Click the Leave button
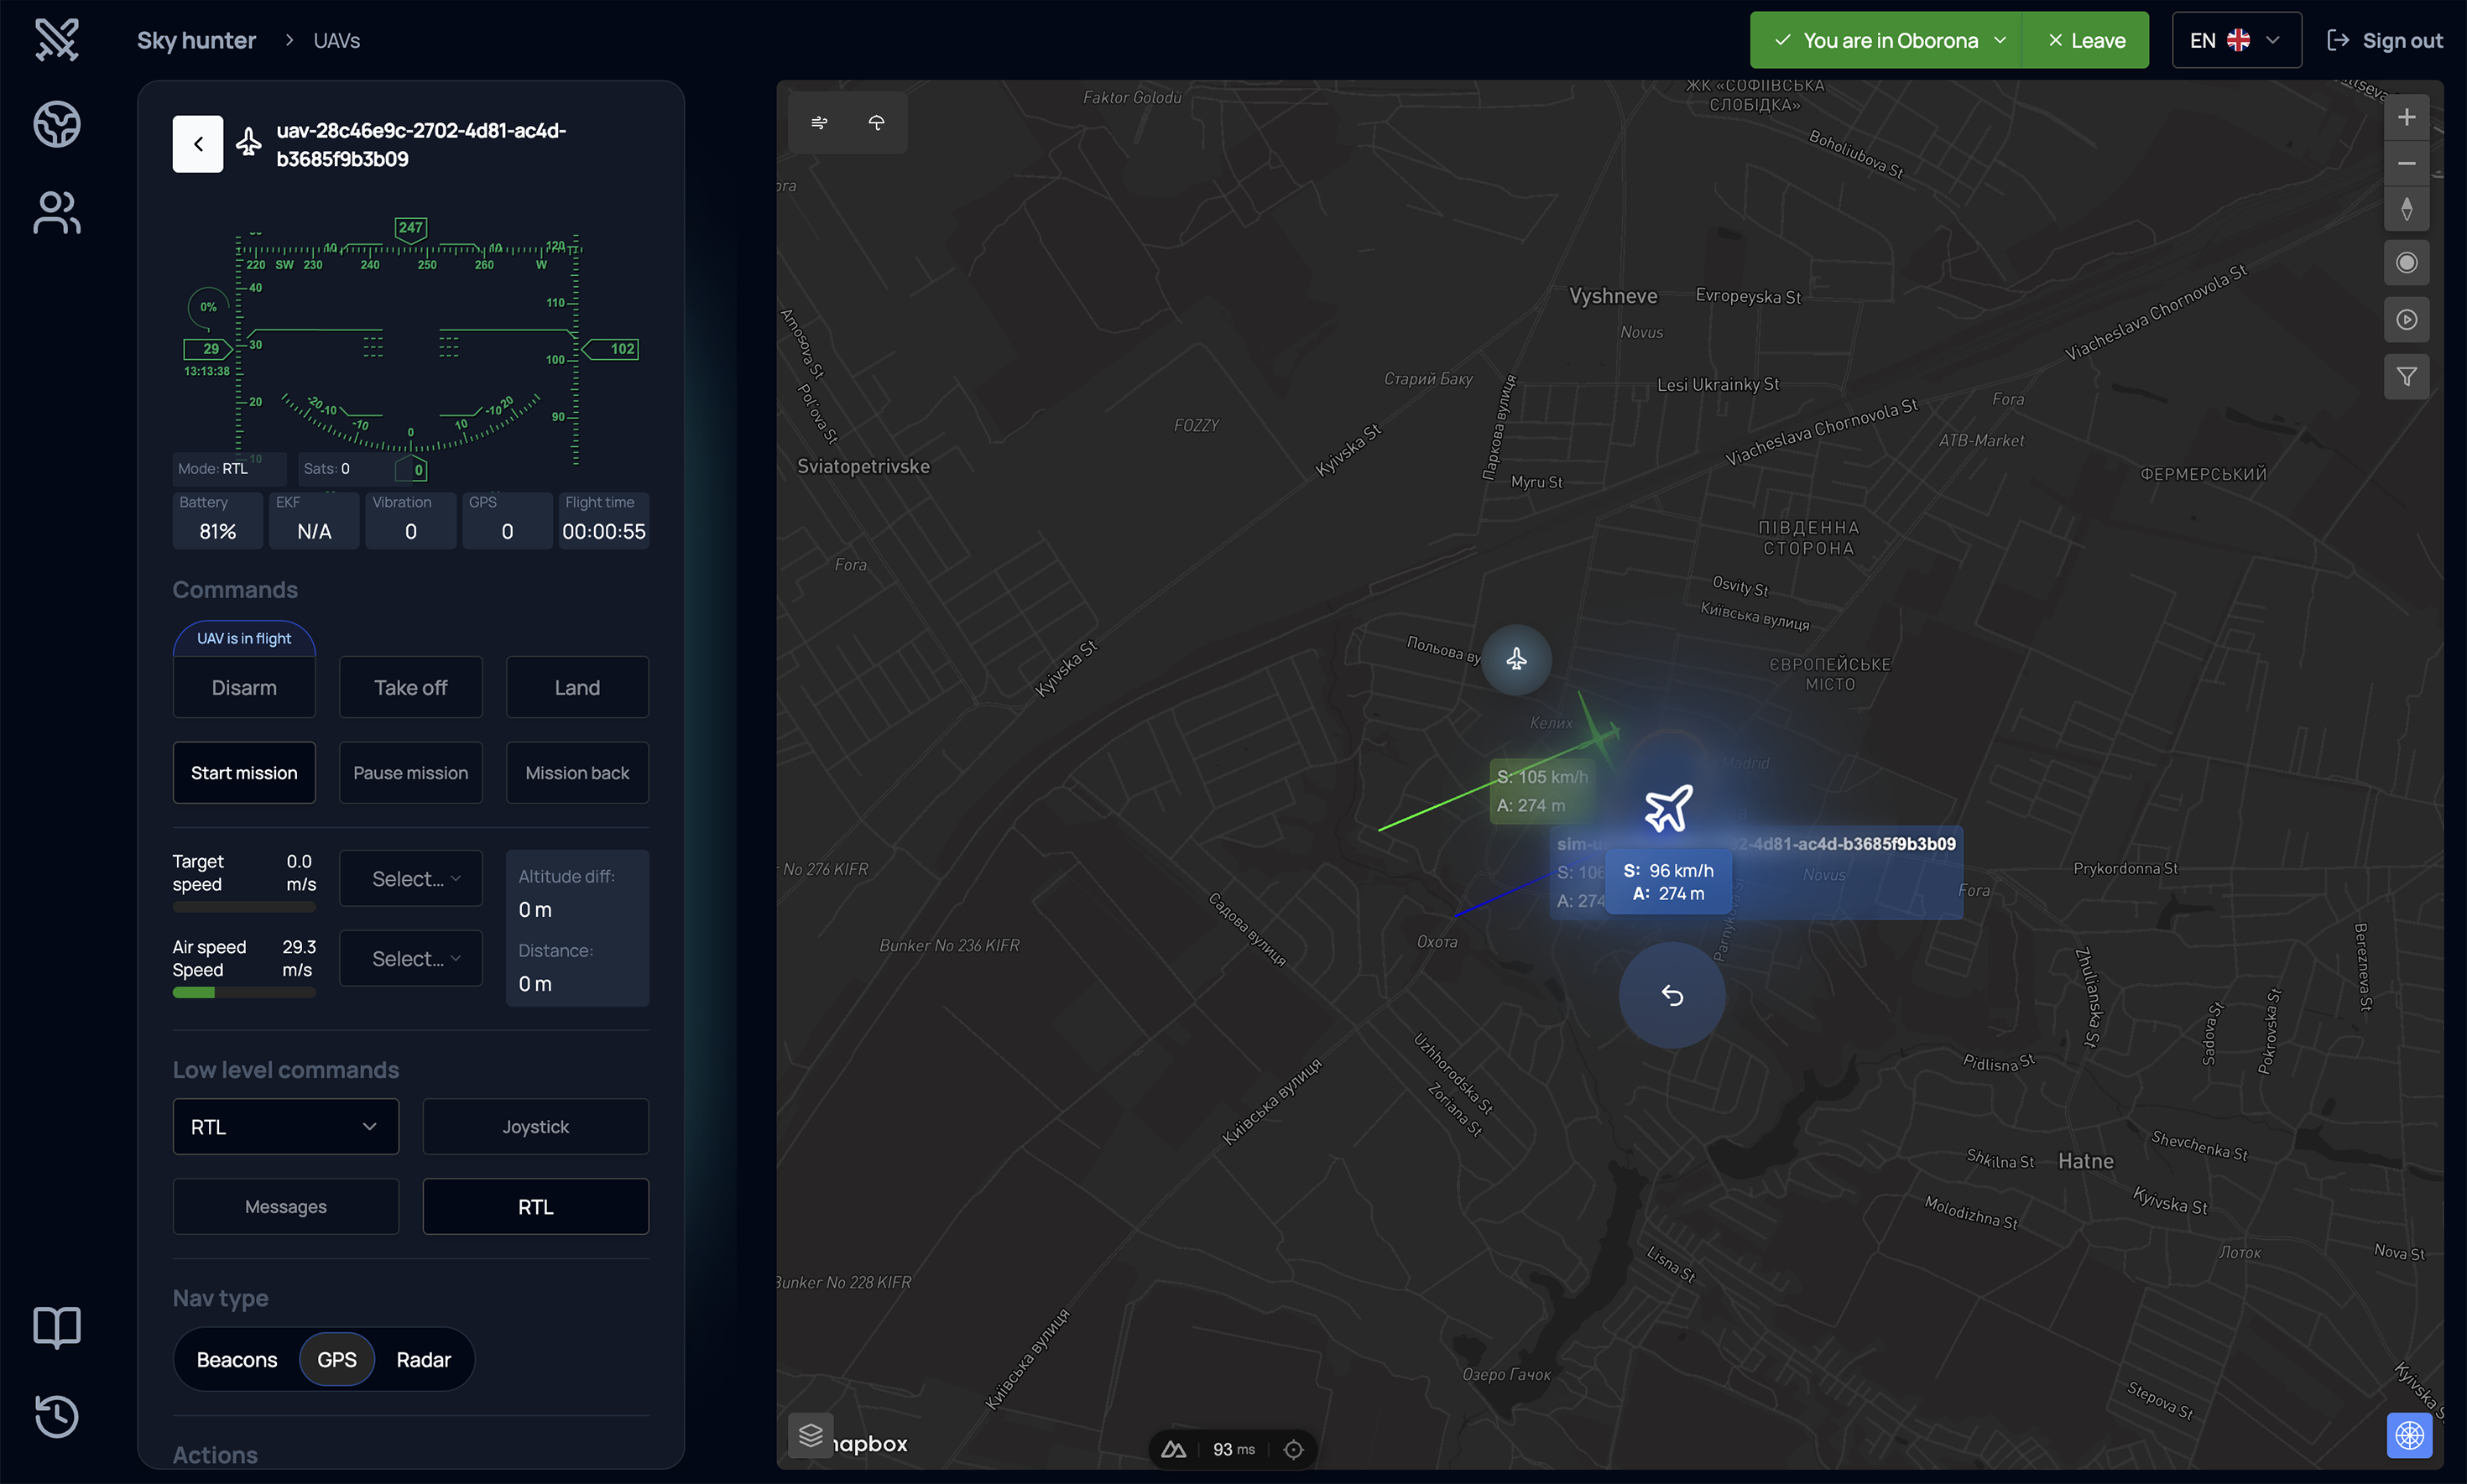The width and height of the screenshot is (2467, 1484). point(2086,40)
